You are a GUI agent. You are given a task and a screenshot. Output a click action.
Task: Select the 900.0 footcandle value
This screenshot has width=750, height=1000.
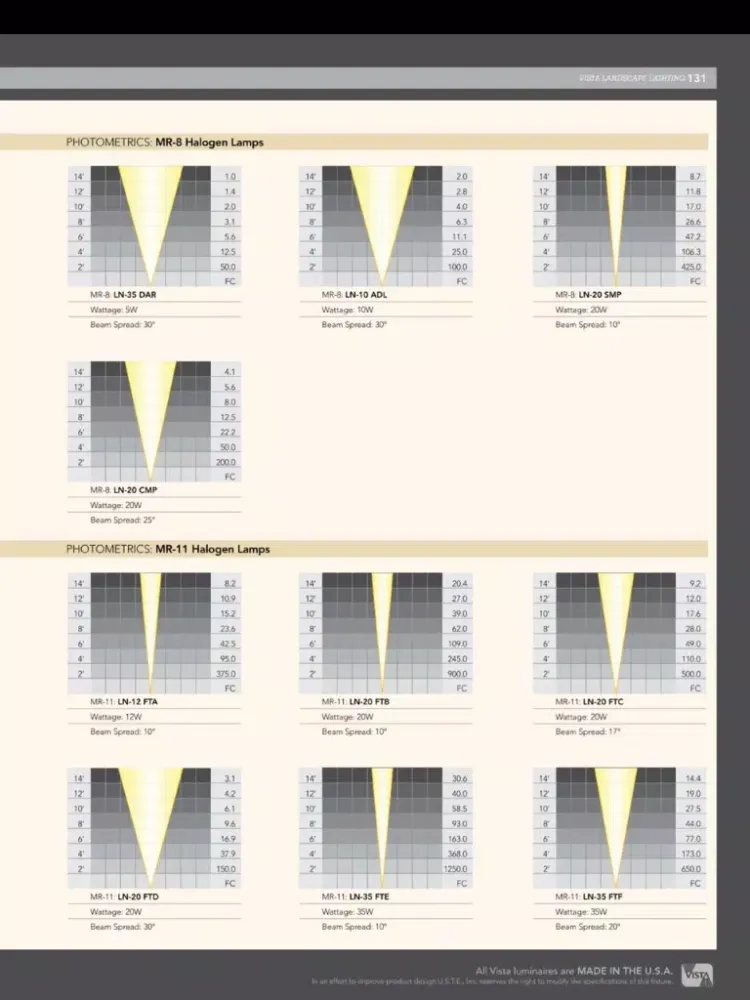457,673
